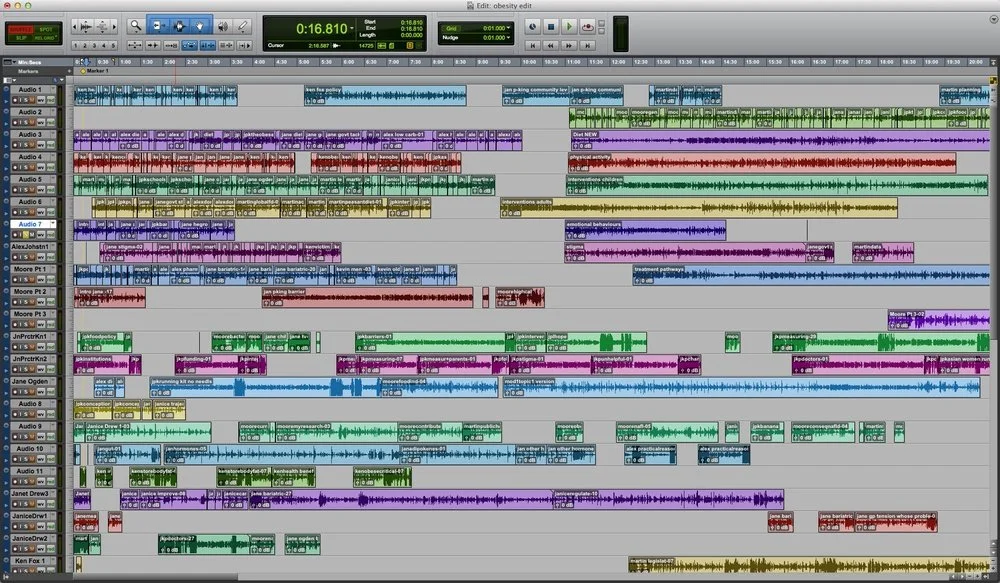Open Nudge value dropdown
1000x583 pixels.
[508, 37]
